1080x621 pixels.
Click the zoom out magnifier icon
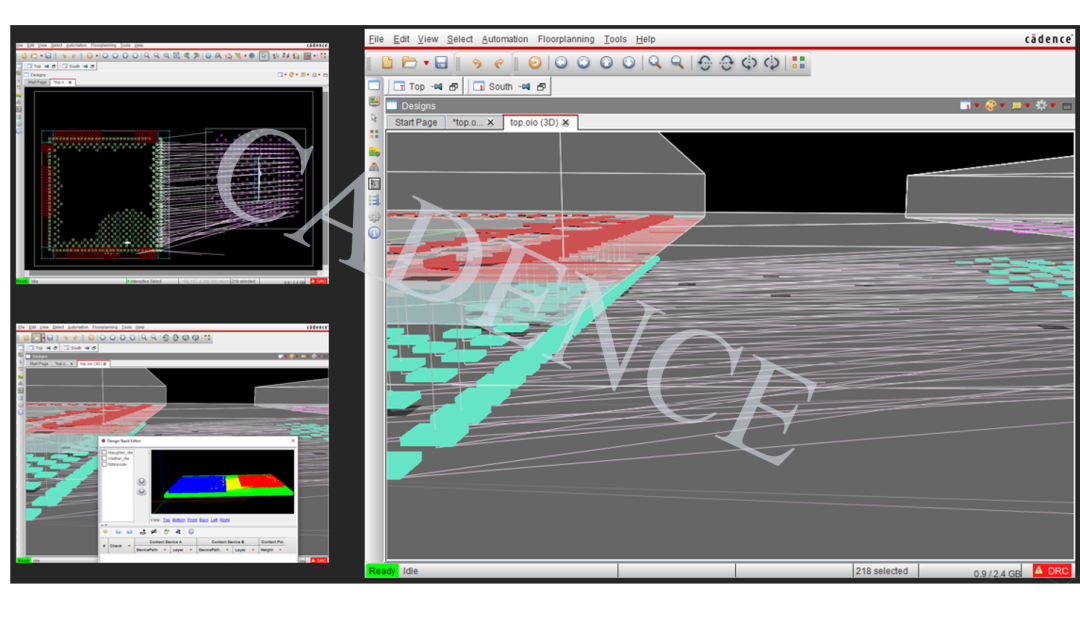point(678,63)
